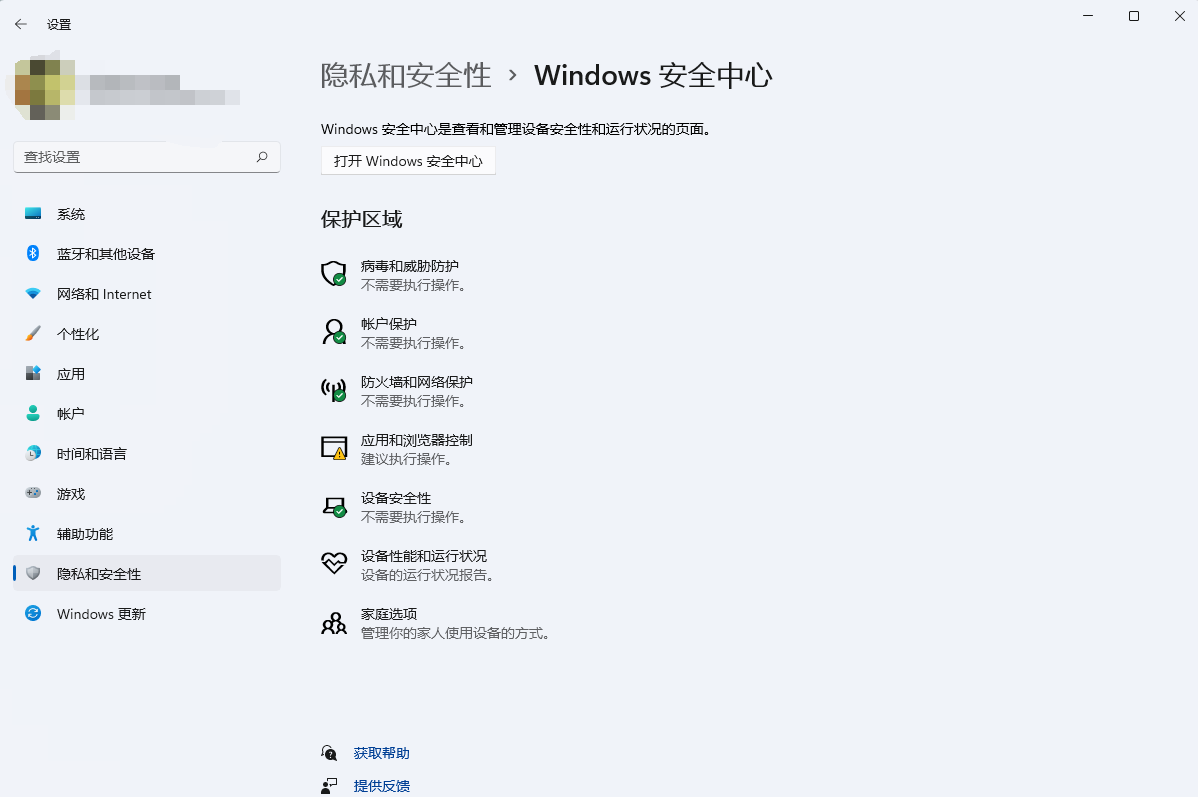Click the 设备安全性 laptop icon
Image resolution: width=1198 pixels, height=797 pixels.
pyautogui.click(x=334, y=506)
